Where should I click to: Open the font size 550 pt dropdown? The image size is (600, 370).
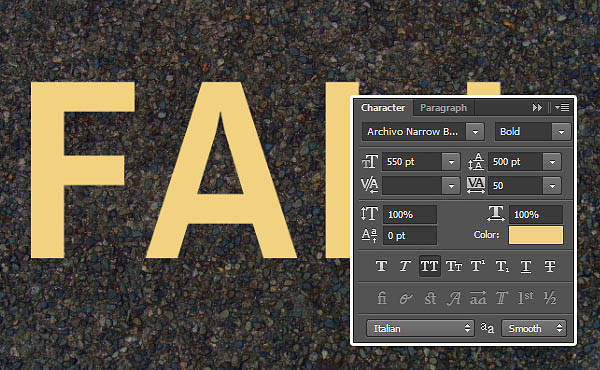[451, 162]
